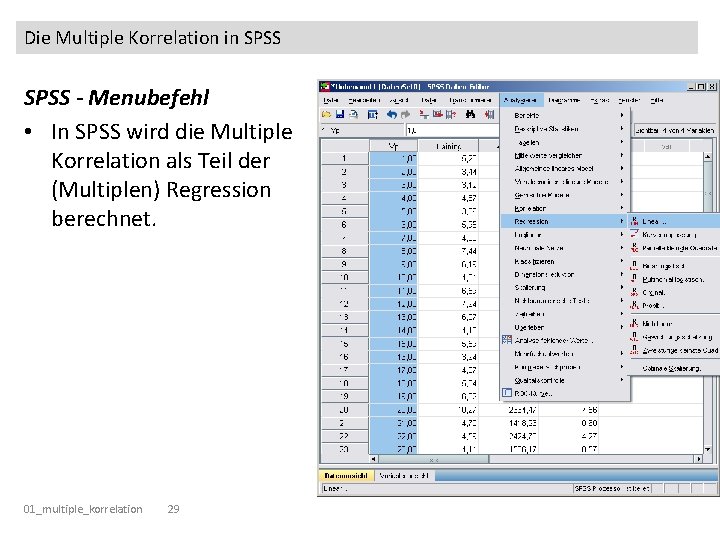
Task: Click the Vp column header
Action: pyautogui.click(x=394, y=146)
